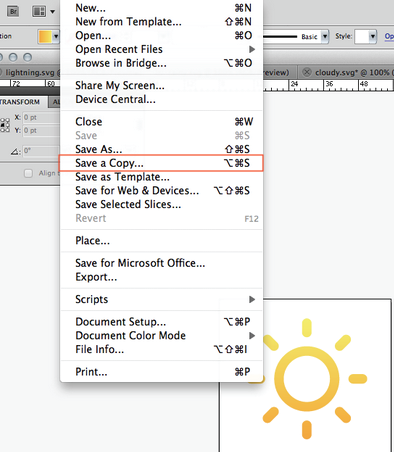Close the cloudy.svg tab with its X icon
Image resolution: width=394 pixels, height=452 pixels.
pos(307,72)
